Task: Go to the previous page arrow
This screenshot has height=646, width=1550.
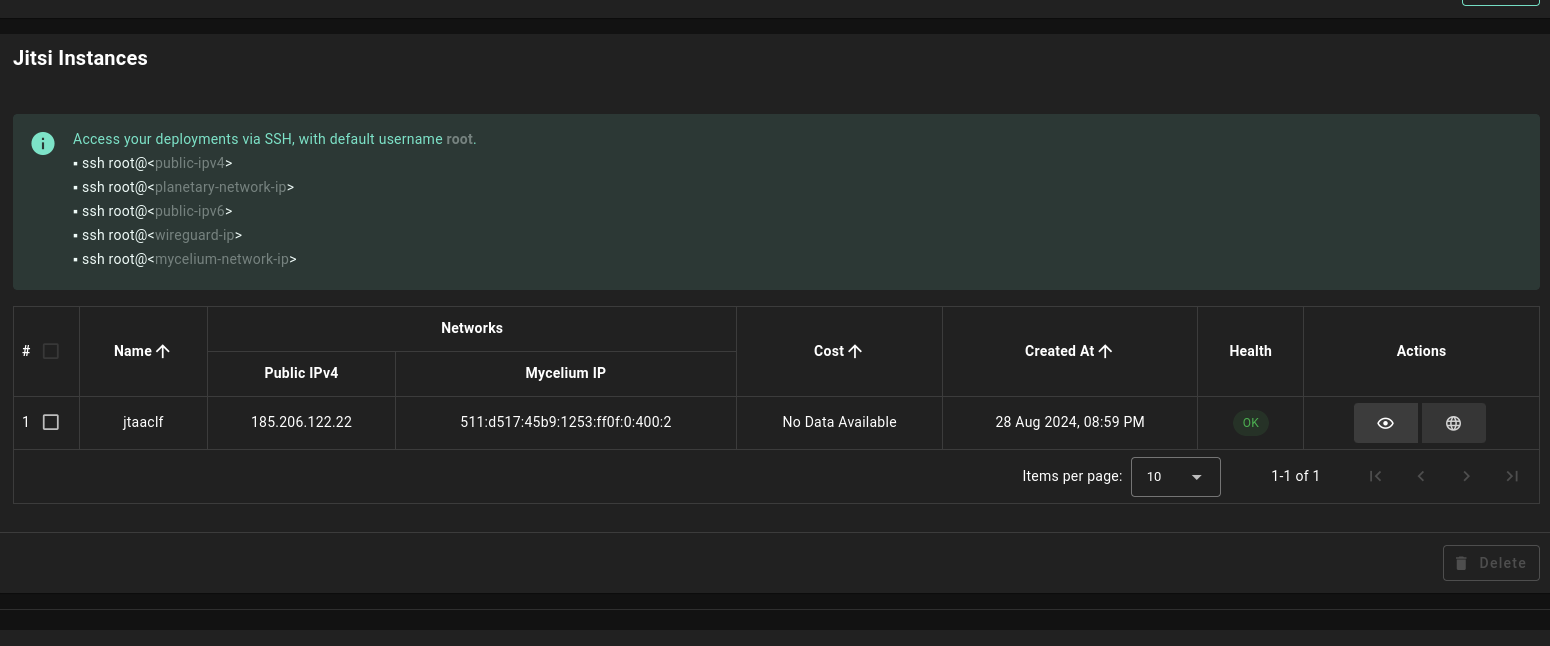Action: click(1421, 476)
